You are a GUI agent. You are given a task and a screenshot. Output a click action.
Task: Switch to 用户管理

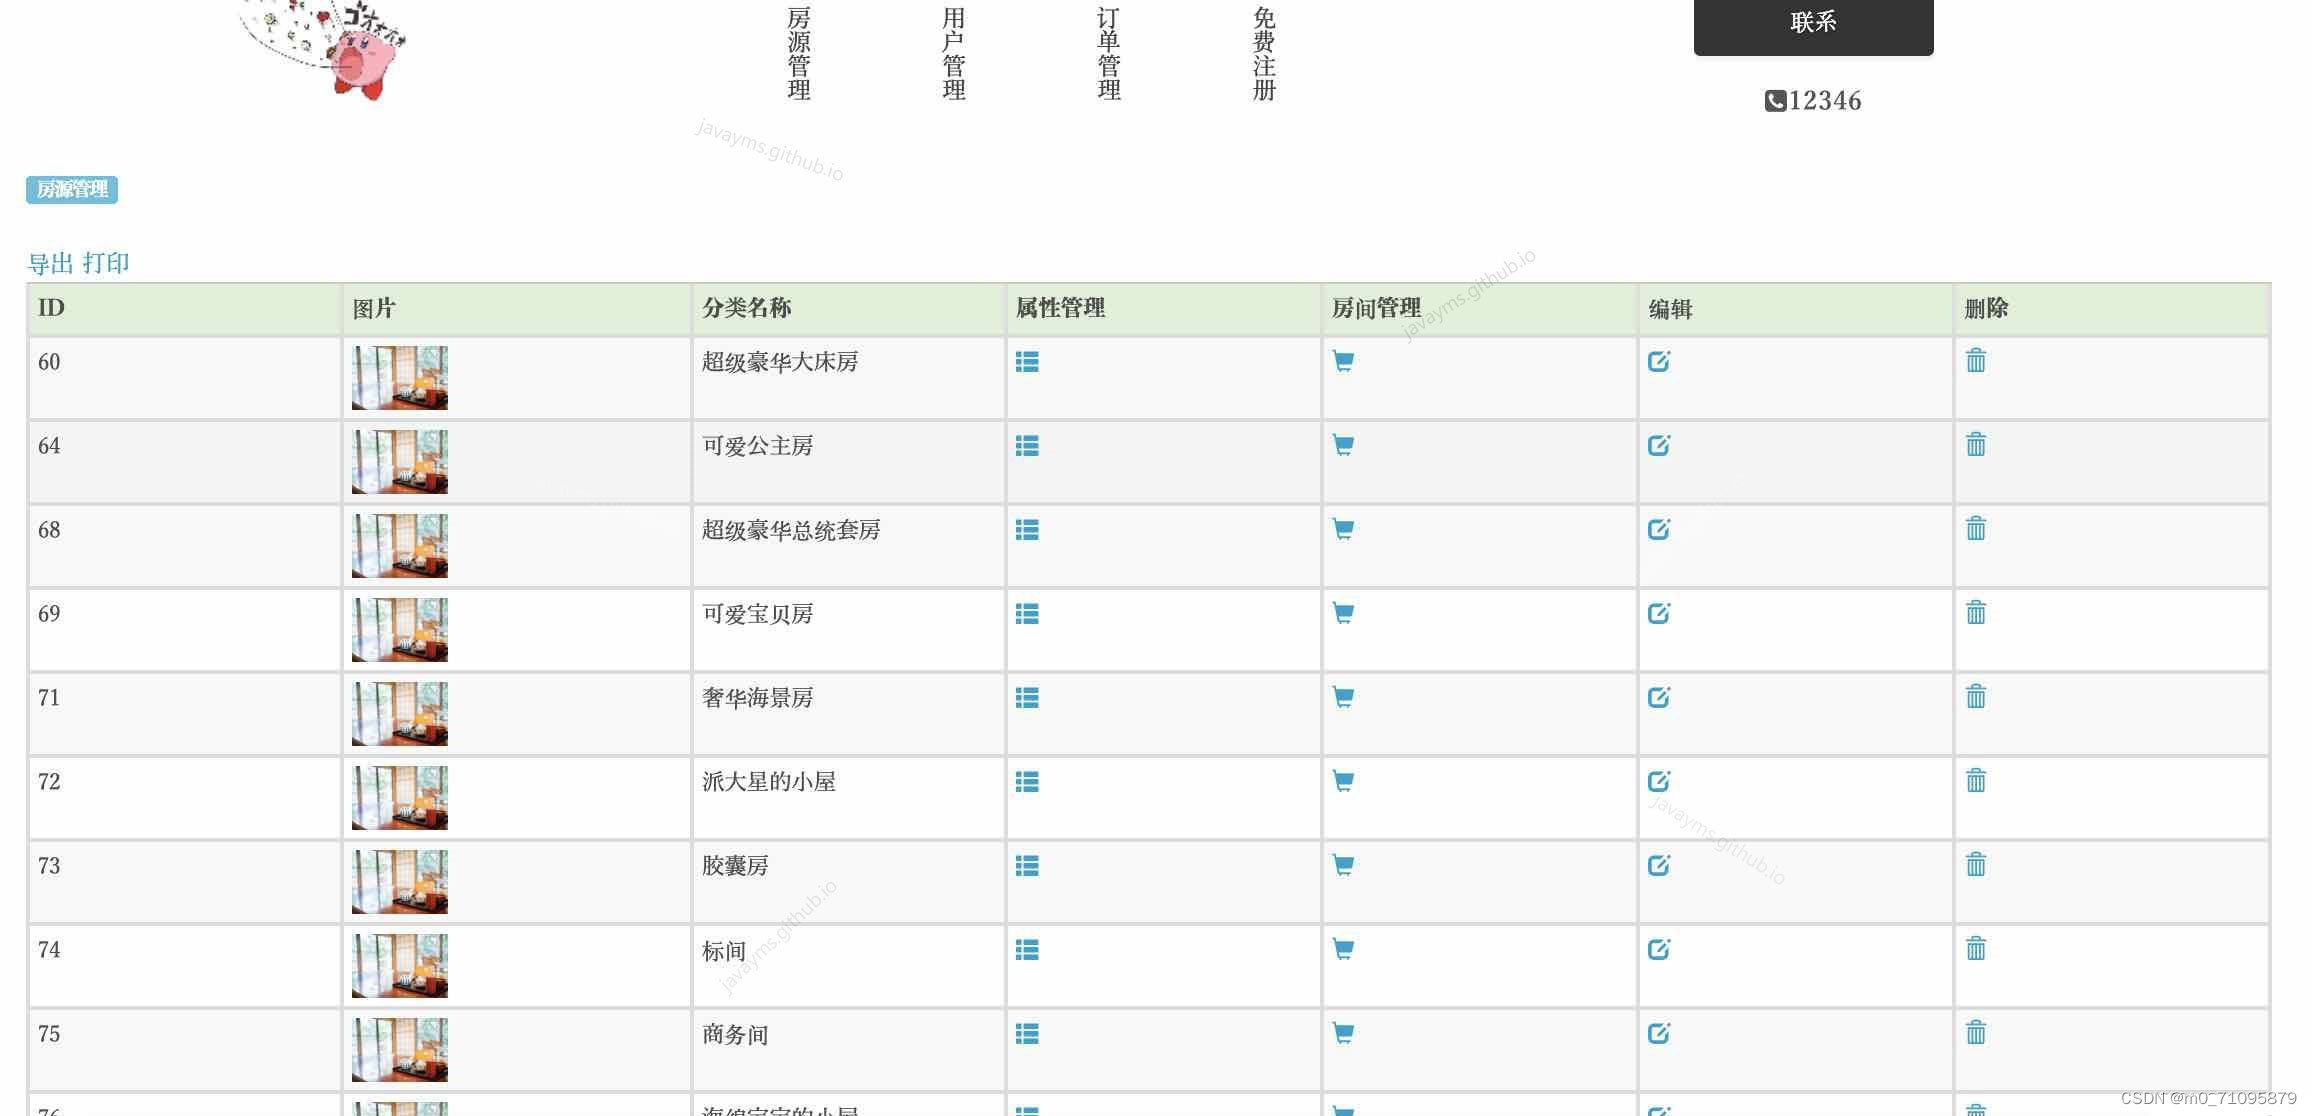coord(952,55)
